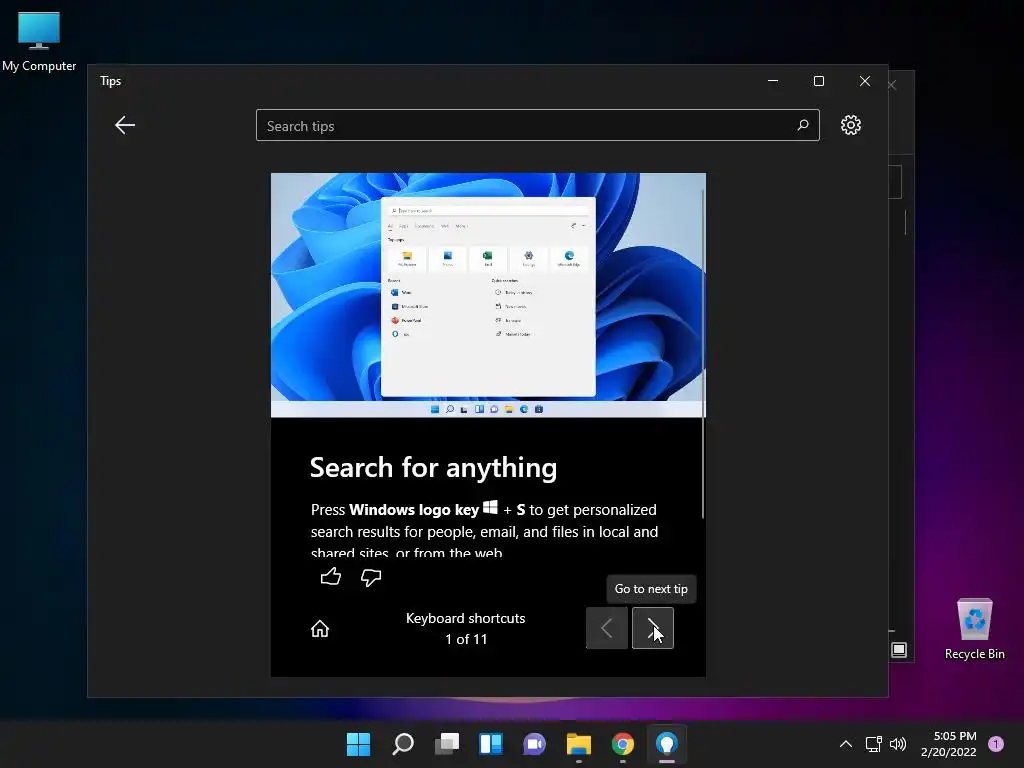Click the Keyboard shortcuts collection label
This screenshot has height=768, width=1024.
[466, 618]
